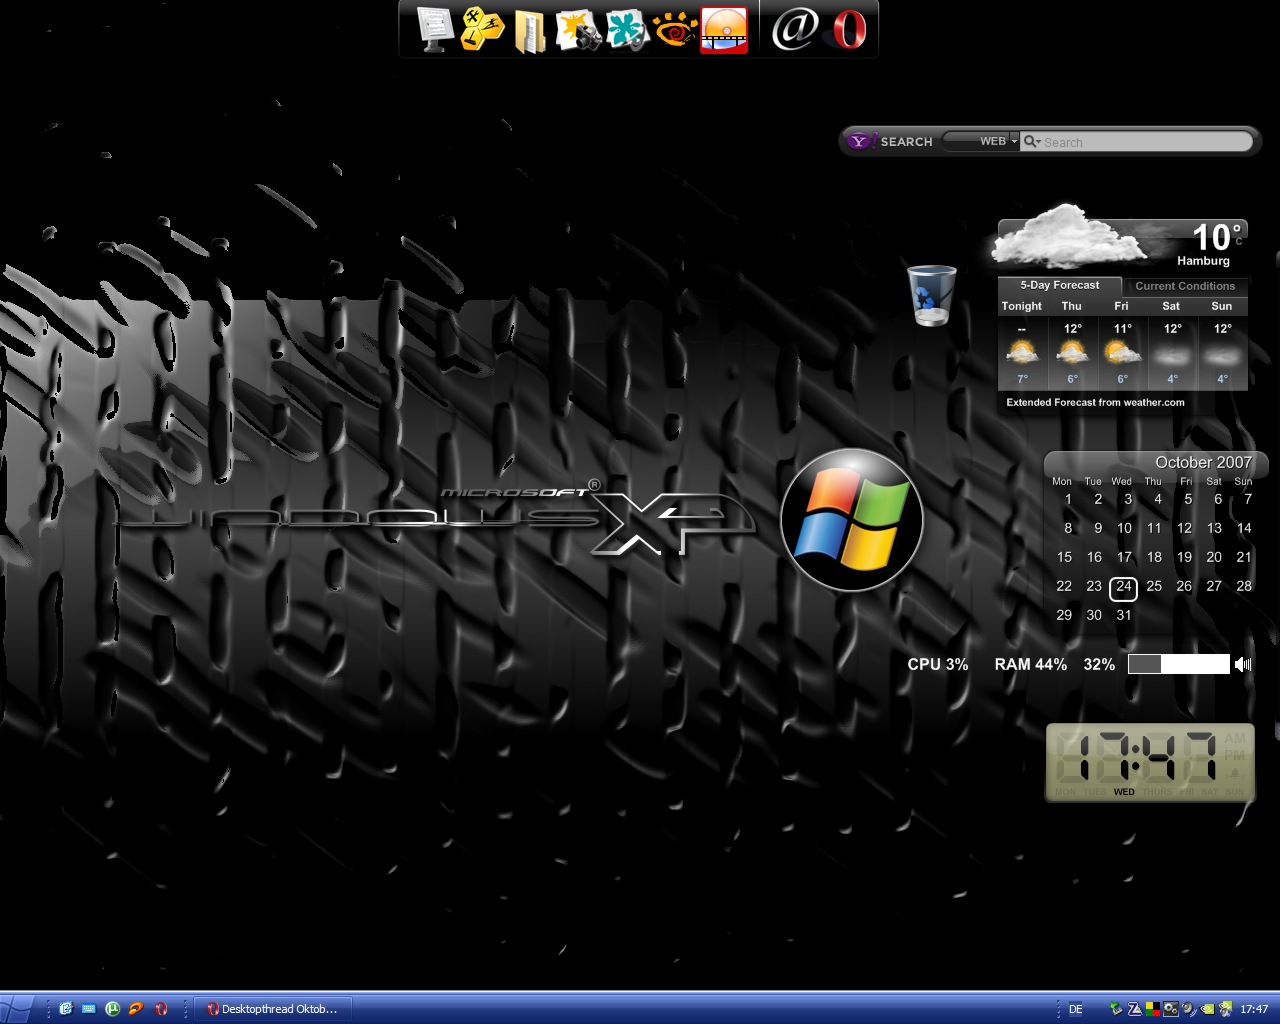Click DE language indicator
The height and width of the screenshot is (1024, 1280).
1076,1009
